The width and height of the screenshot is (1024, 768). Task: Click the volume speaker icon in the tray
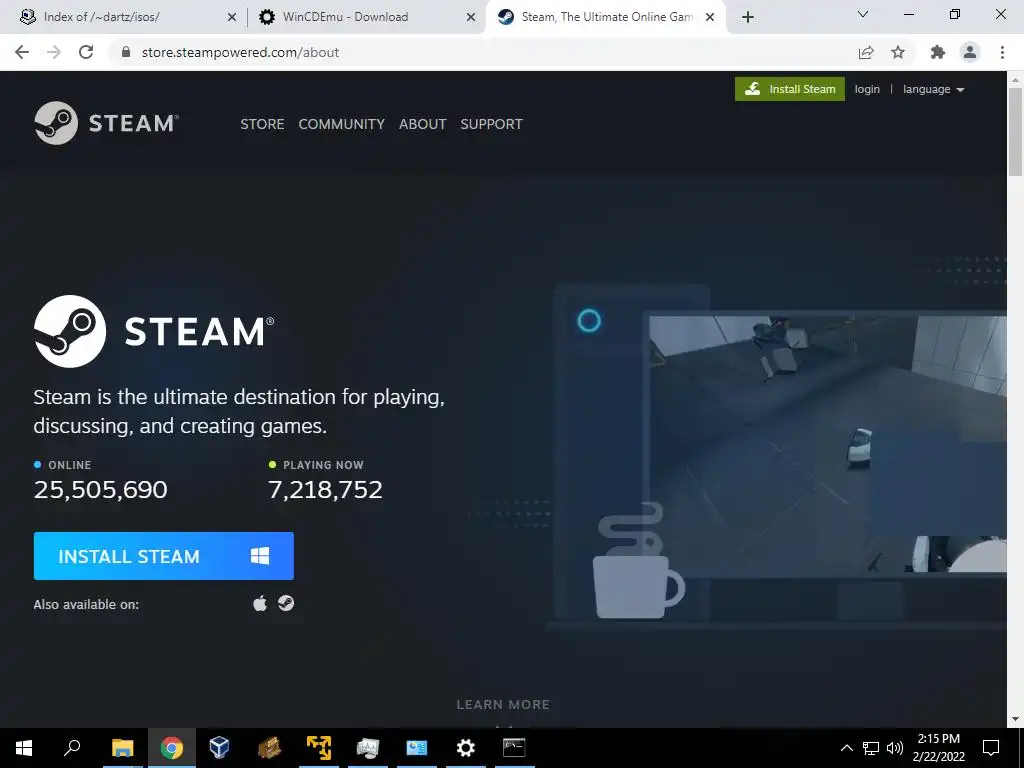coord(895,748)
